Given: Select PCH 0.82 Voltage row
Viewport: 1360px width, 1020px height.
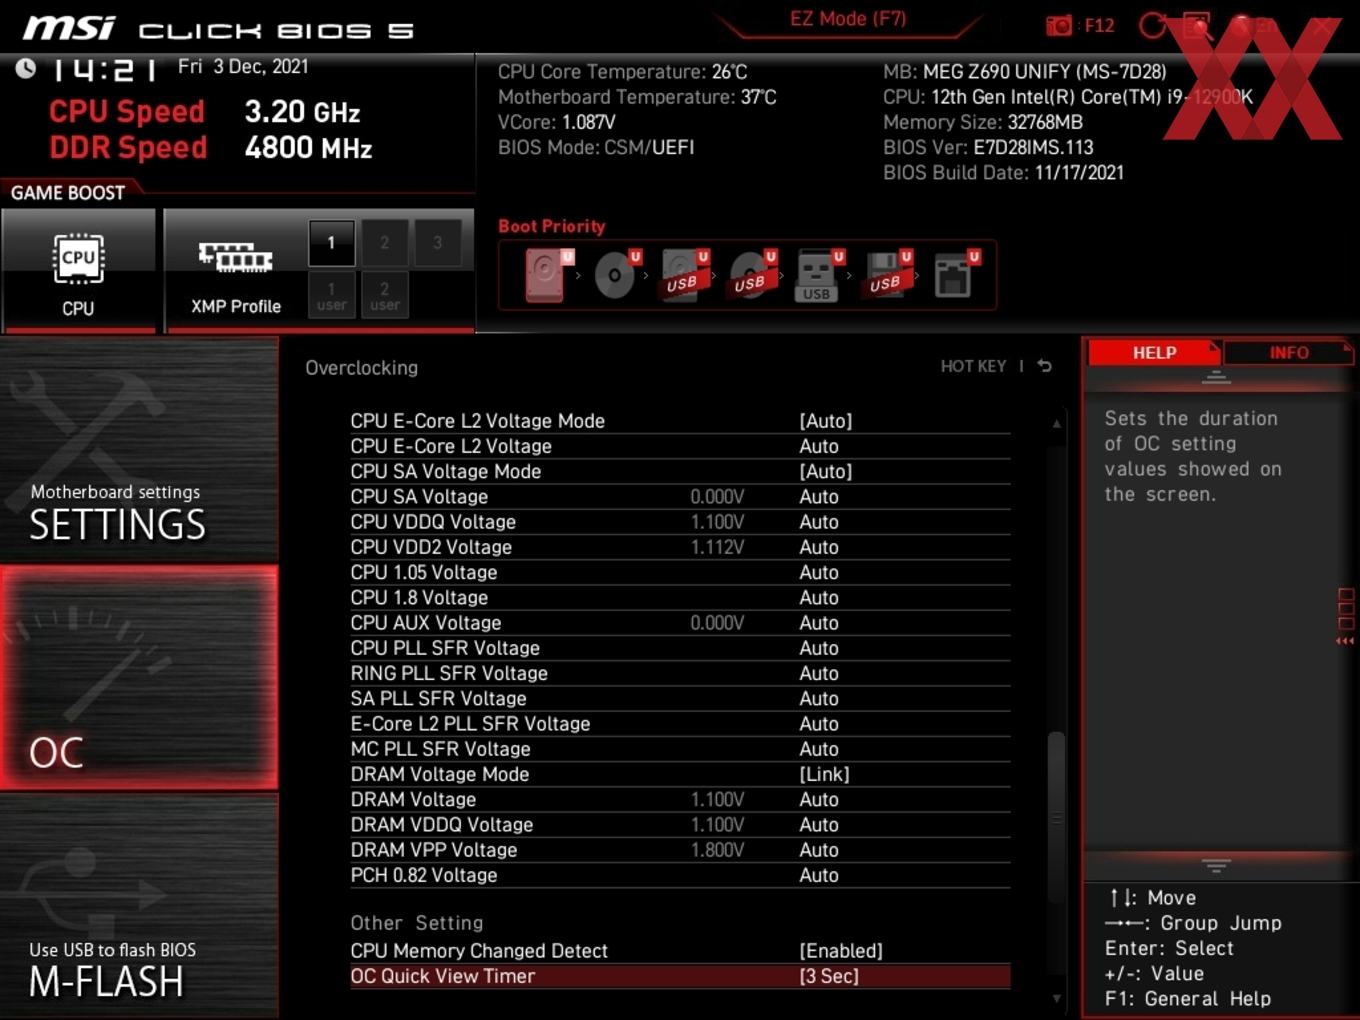Looking at the screenshot, I should click(x=680, y=875).
